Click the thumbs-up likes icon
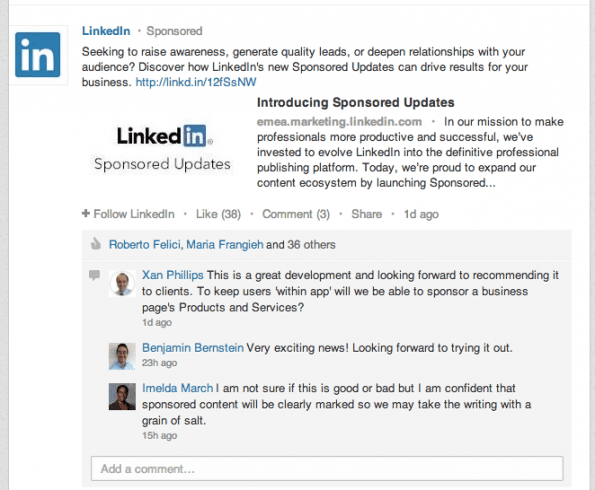The height and width of the screenshot is (490, 595). coord(96,244)
